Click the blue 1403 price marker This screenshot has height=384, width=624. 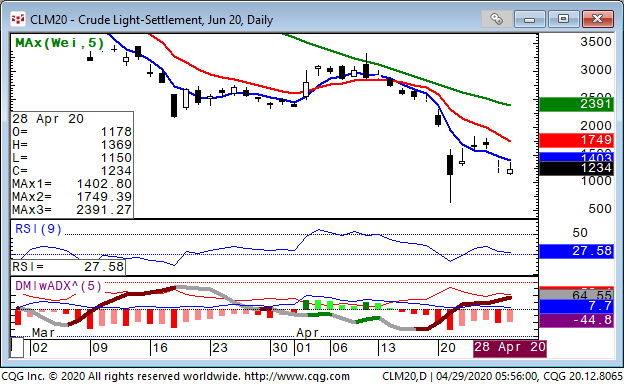click(x=576, y=157)
